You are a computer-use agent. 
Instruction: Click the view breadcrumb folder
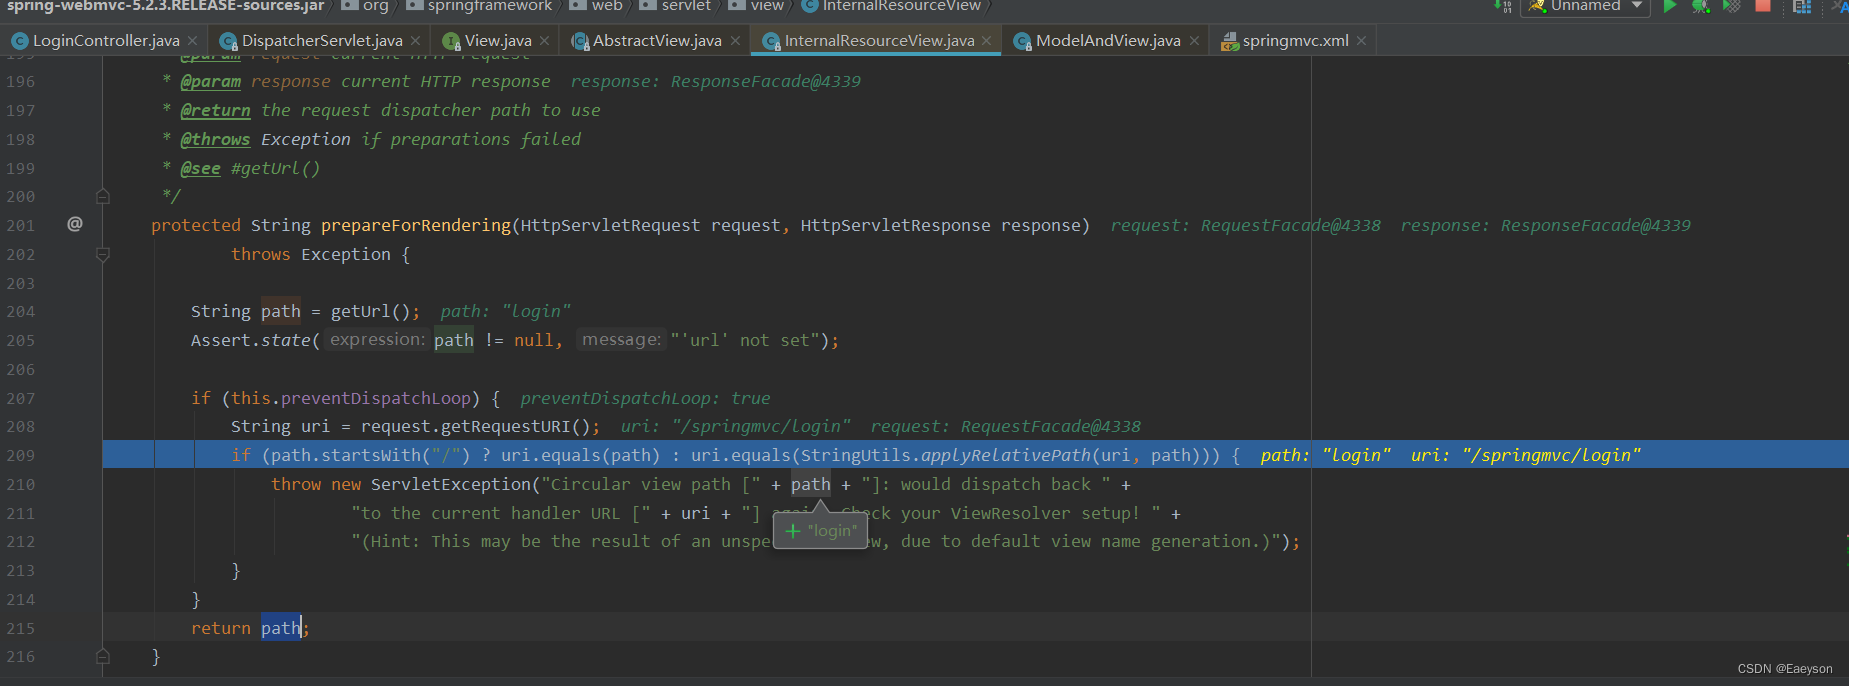click(x=756, y=6)
